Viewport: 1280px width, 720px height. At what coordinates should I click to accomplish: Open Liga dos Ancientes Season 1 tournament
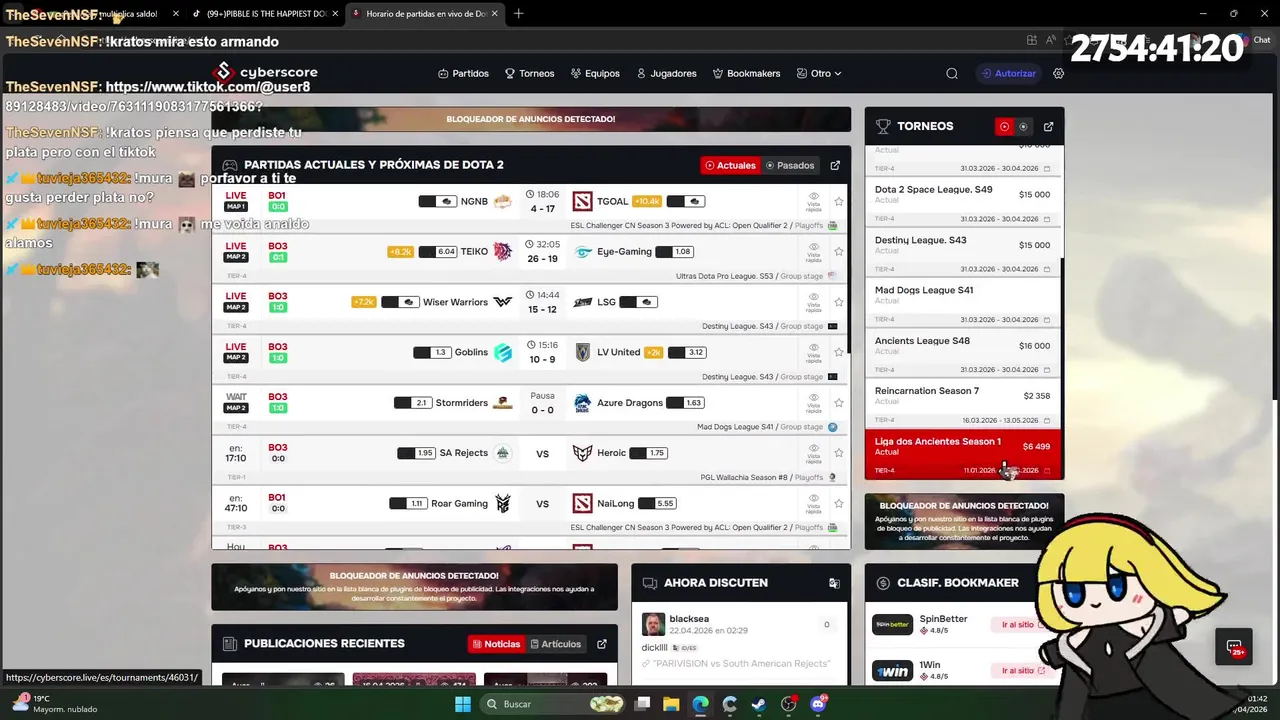[x=962, y=454]
